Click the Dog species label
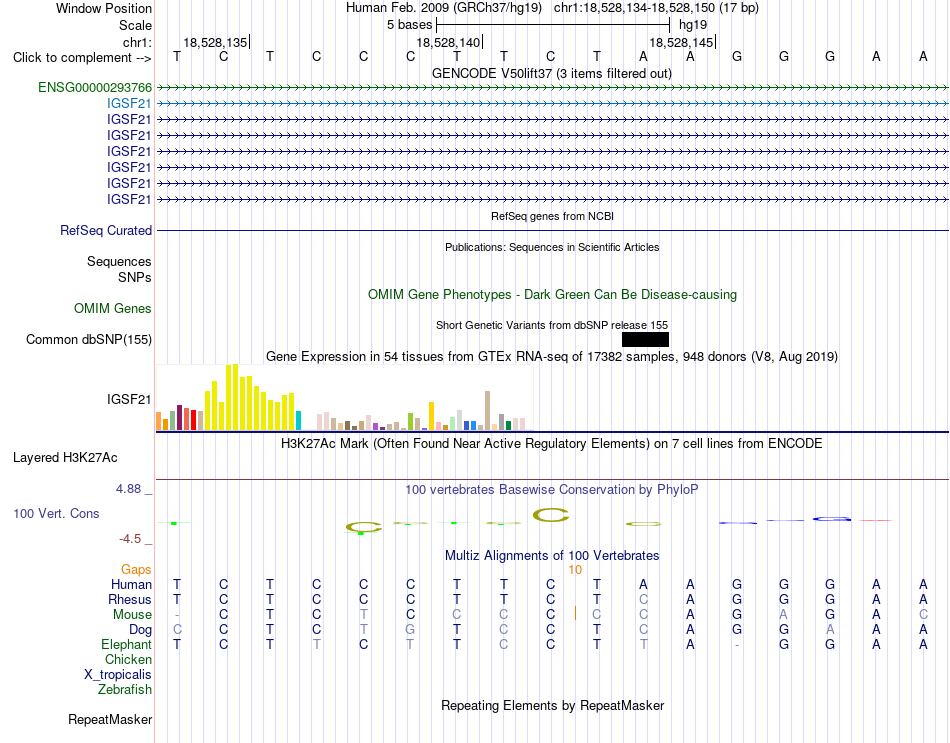Image resolution: width=950 pixels, height=743 pixels. (141, 630)
